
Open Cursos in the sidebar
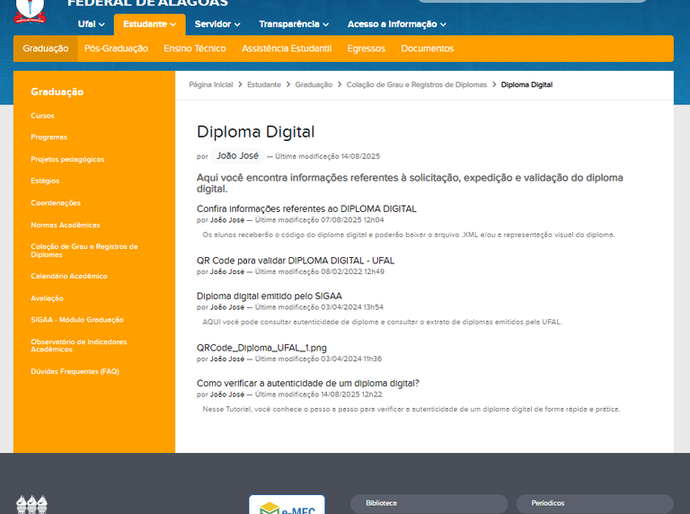tap(42, 116)
